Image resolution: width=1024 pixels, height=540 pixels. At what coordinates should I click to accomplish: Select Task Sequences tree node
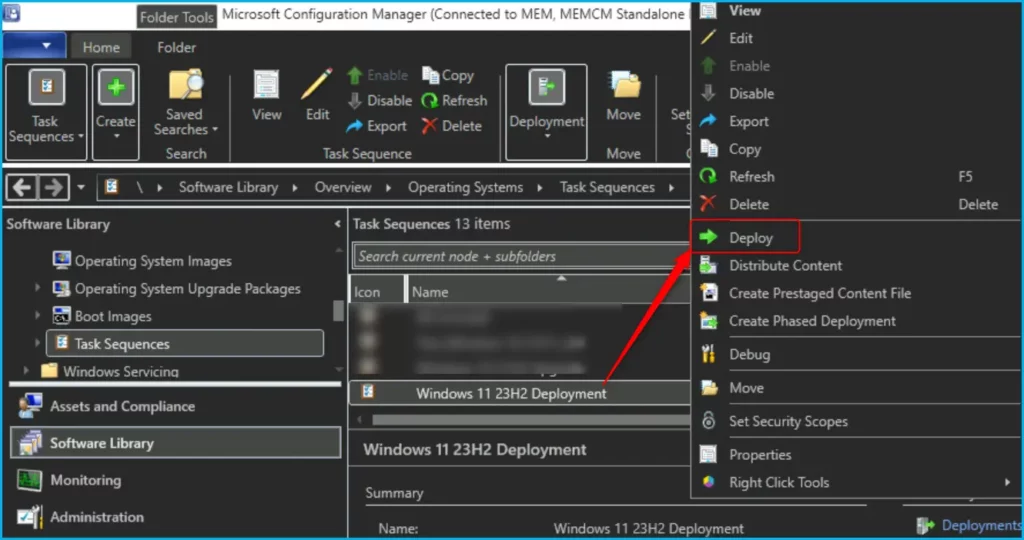click(x=185, y=343)
